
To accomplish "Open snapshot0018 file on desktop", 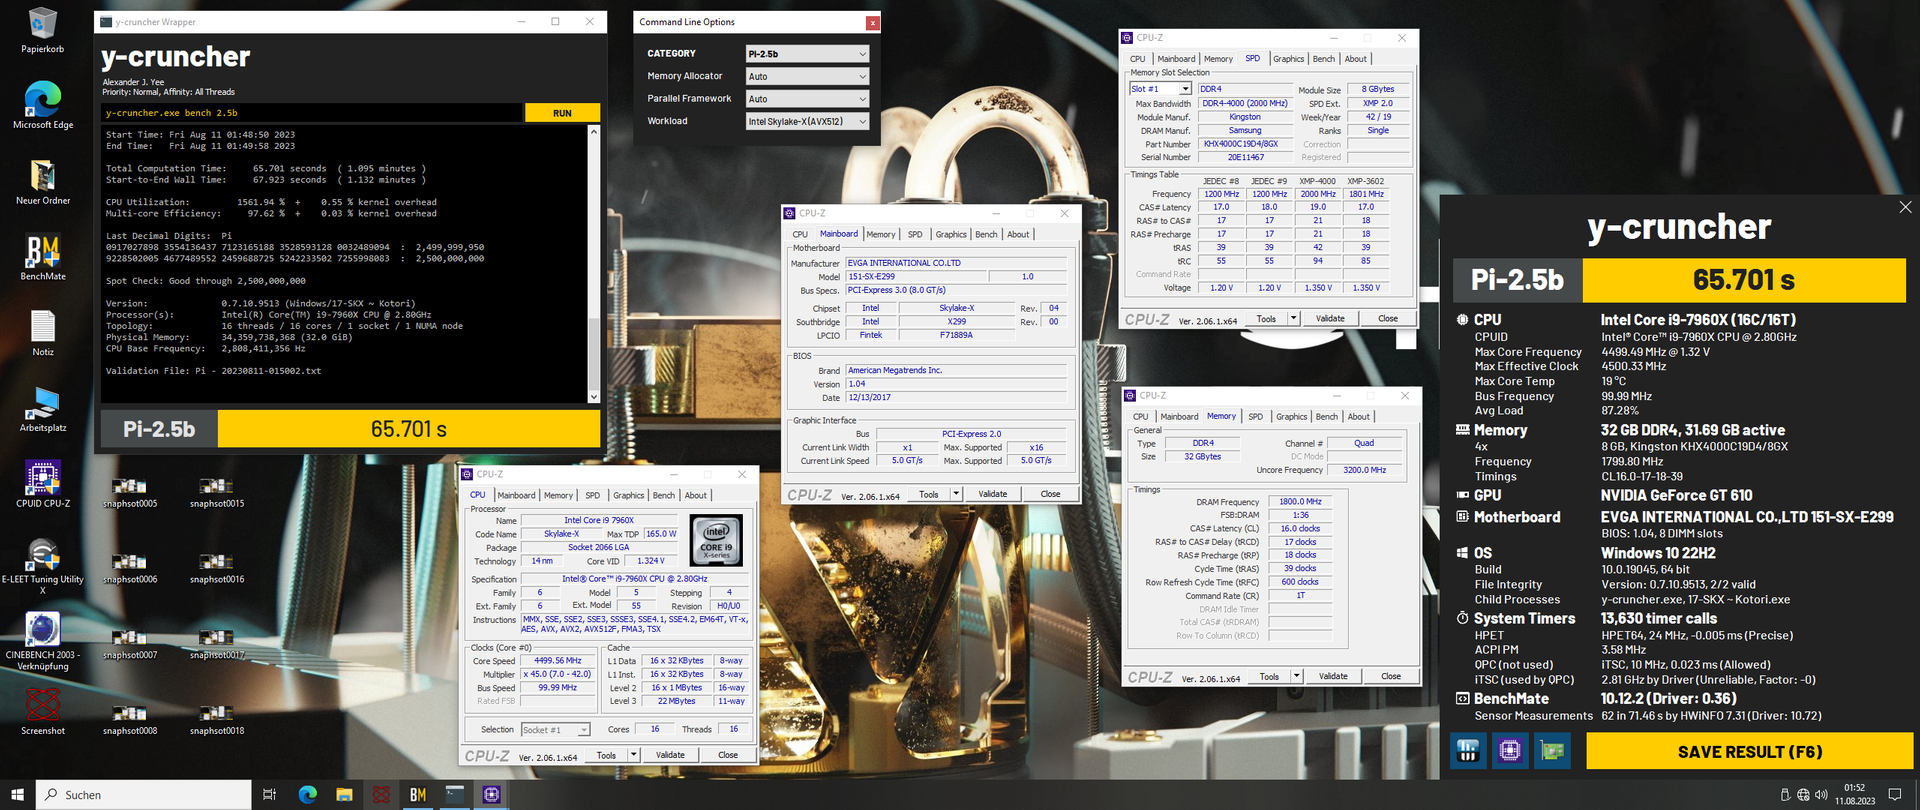I will [217, 720].
